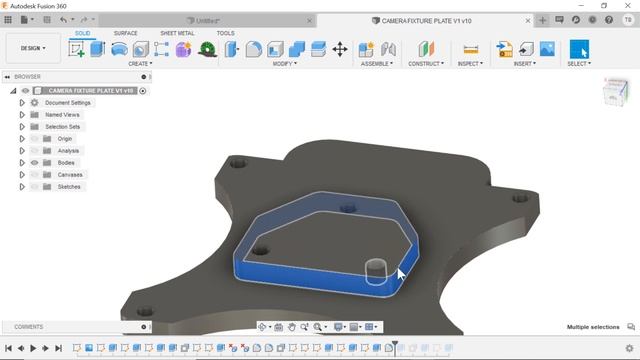Activate component radio button in browser
Viewport: 640px width, 360px height.
[x=143, y=91]
